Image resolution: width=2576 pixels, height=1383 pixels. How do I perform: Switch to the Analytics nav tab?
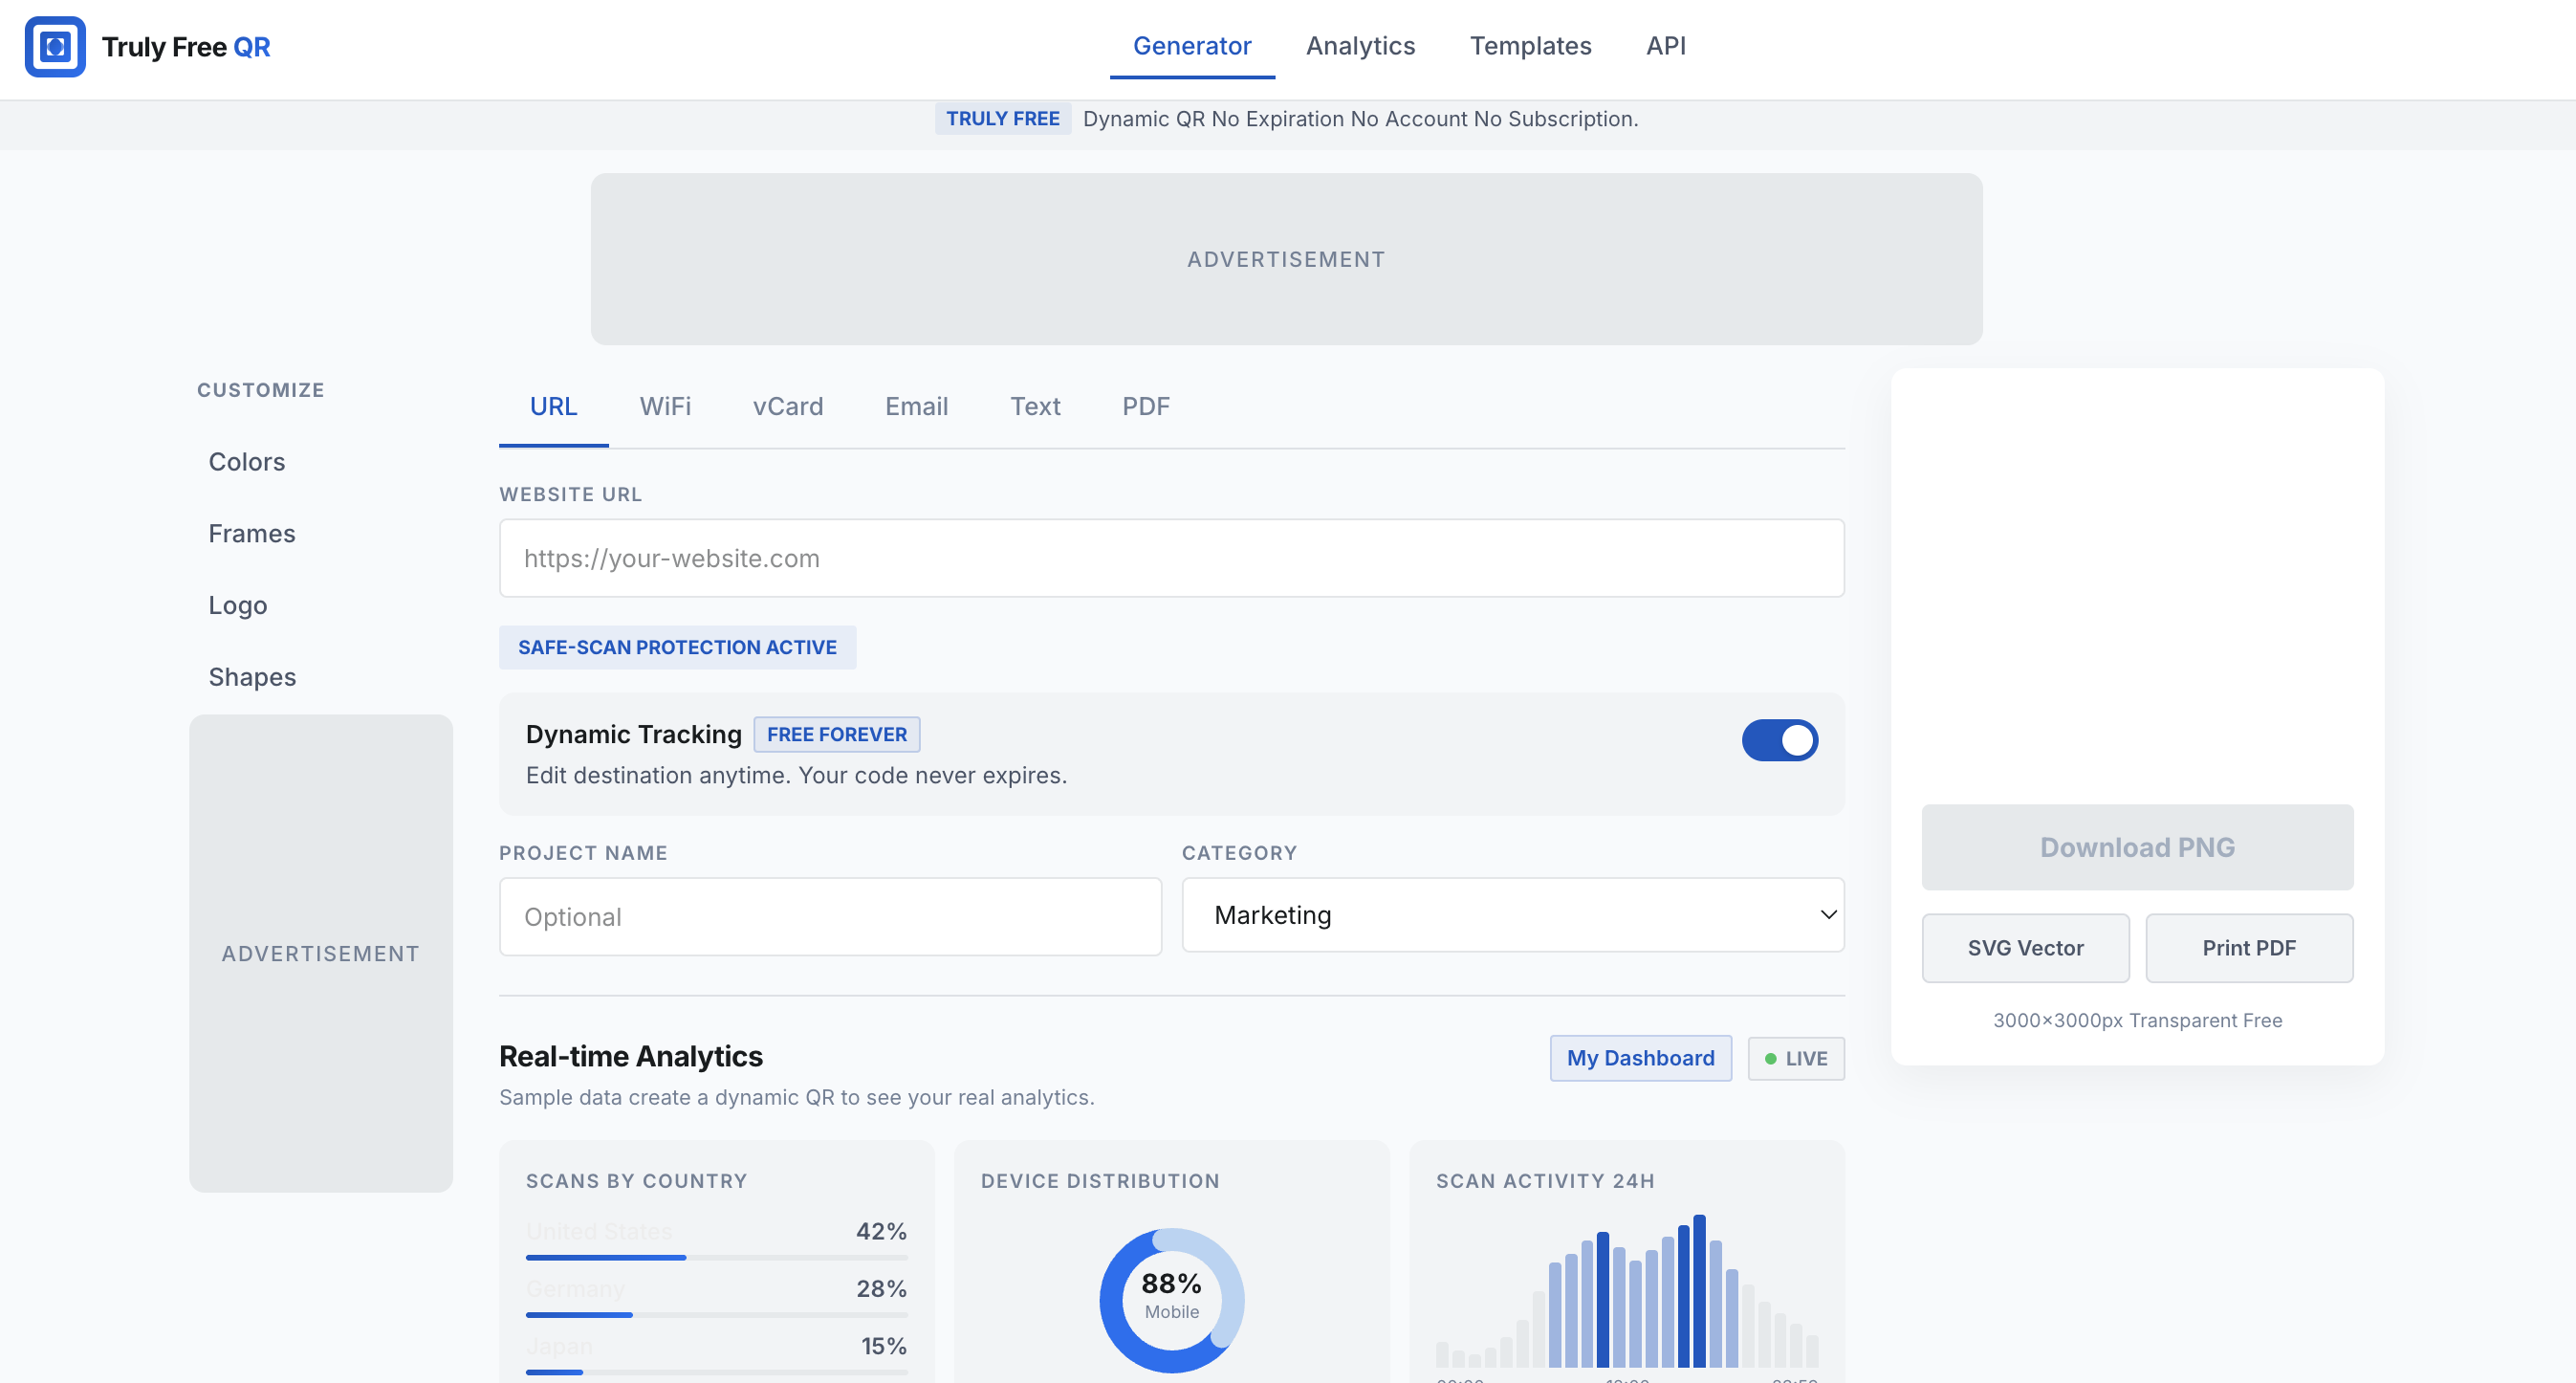pyautogui.click(x=1360, y=46)
